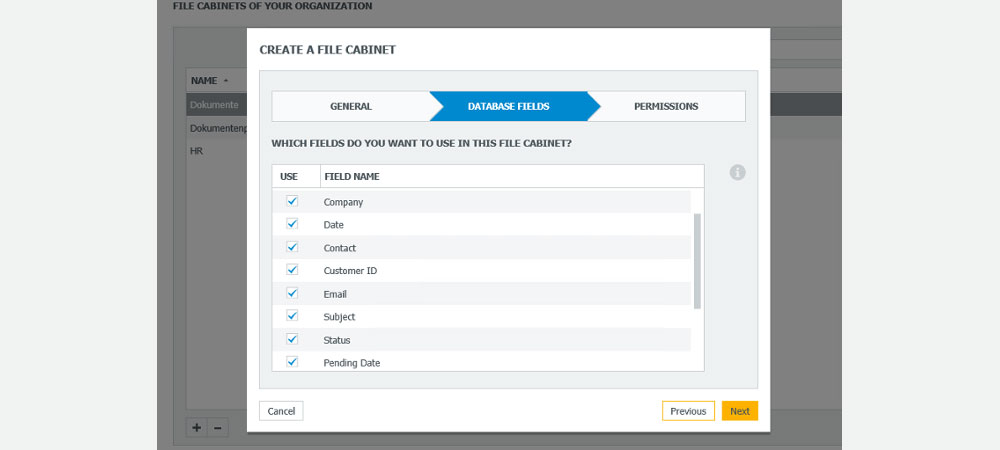Switch to the GENERAL step tab
The width and height of the screenshot is (1000, 450).
point(351,106)
